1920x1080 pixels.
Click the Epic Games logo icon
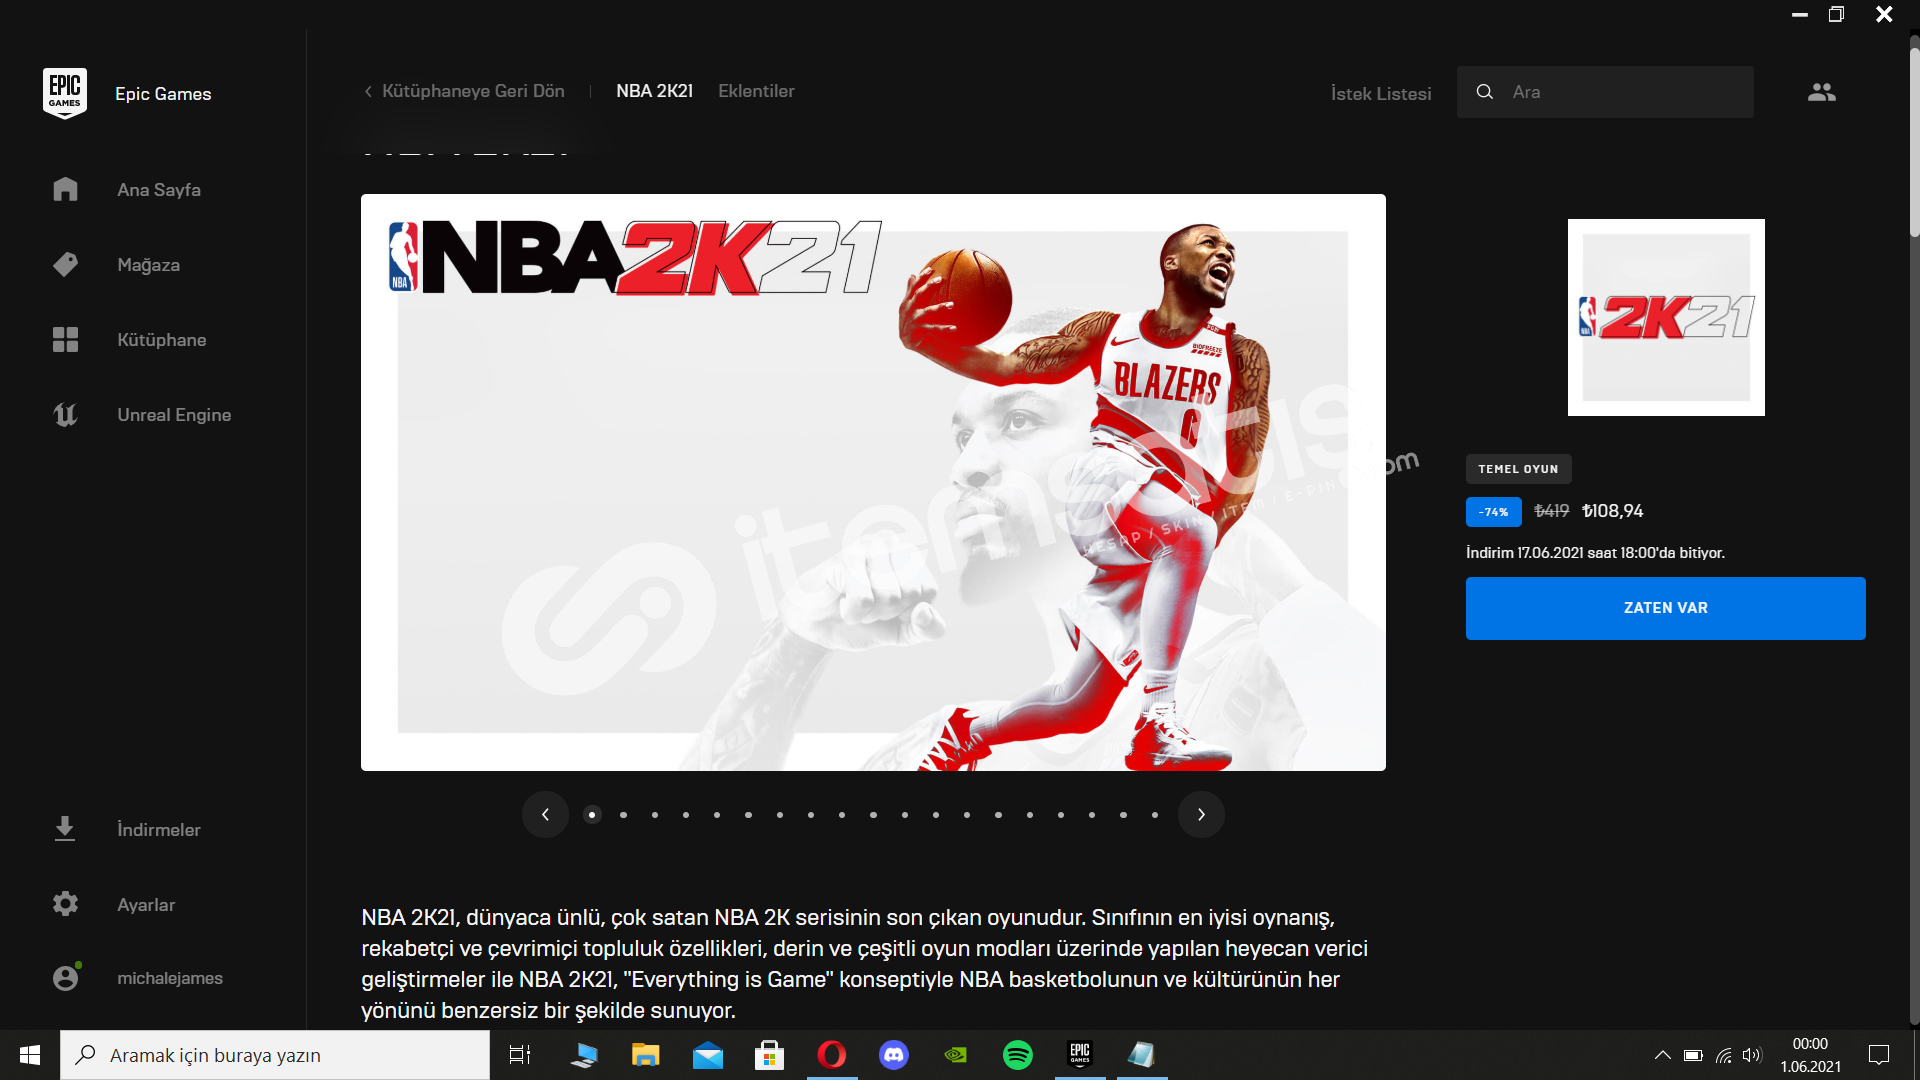(65, 93)
